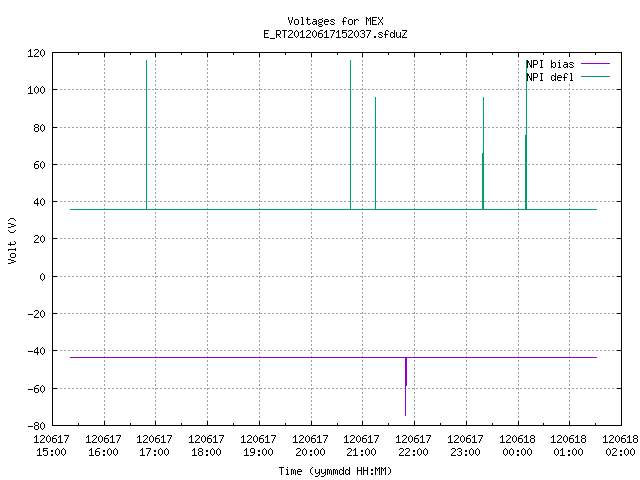Click the green defl spike just before 17:00

[147, 135]
